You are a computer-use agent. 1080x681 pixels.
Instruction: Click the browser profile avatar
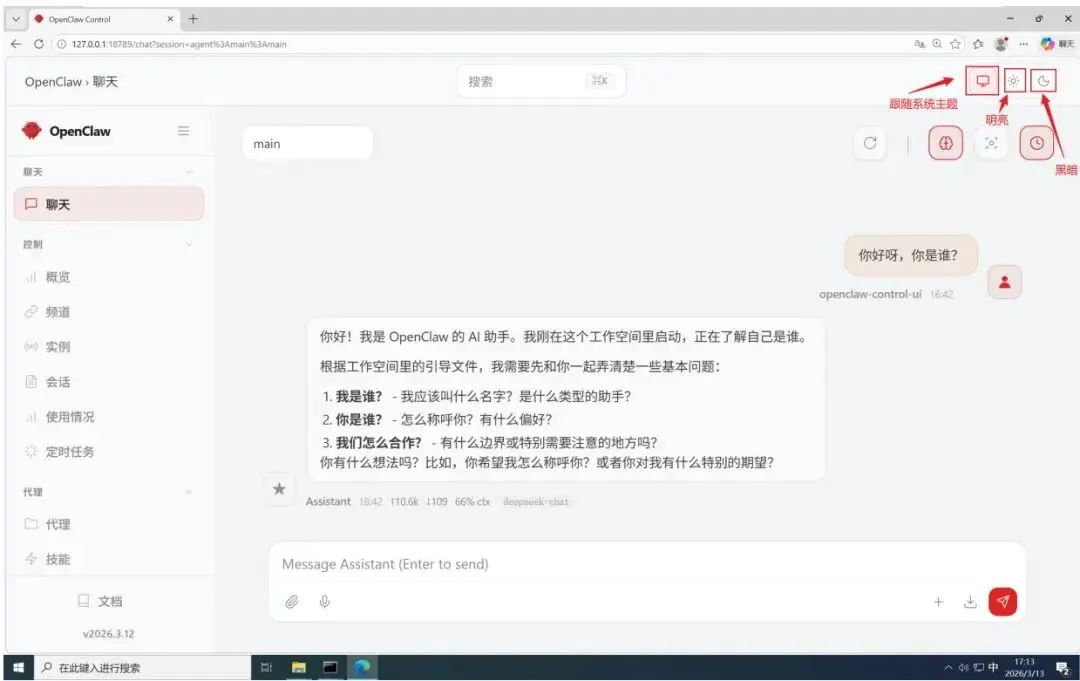1001,43
